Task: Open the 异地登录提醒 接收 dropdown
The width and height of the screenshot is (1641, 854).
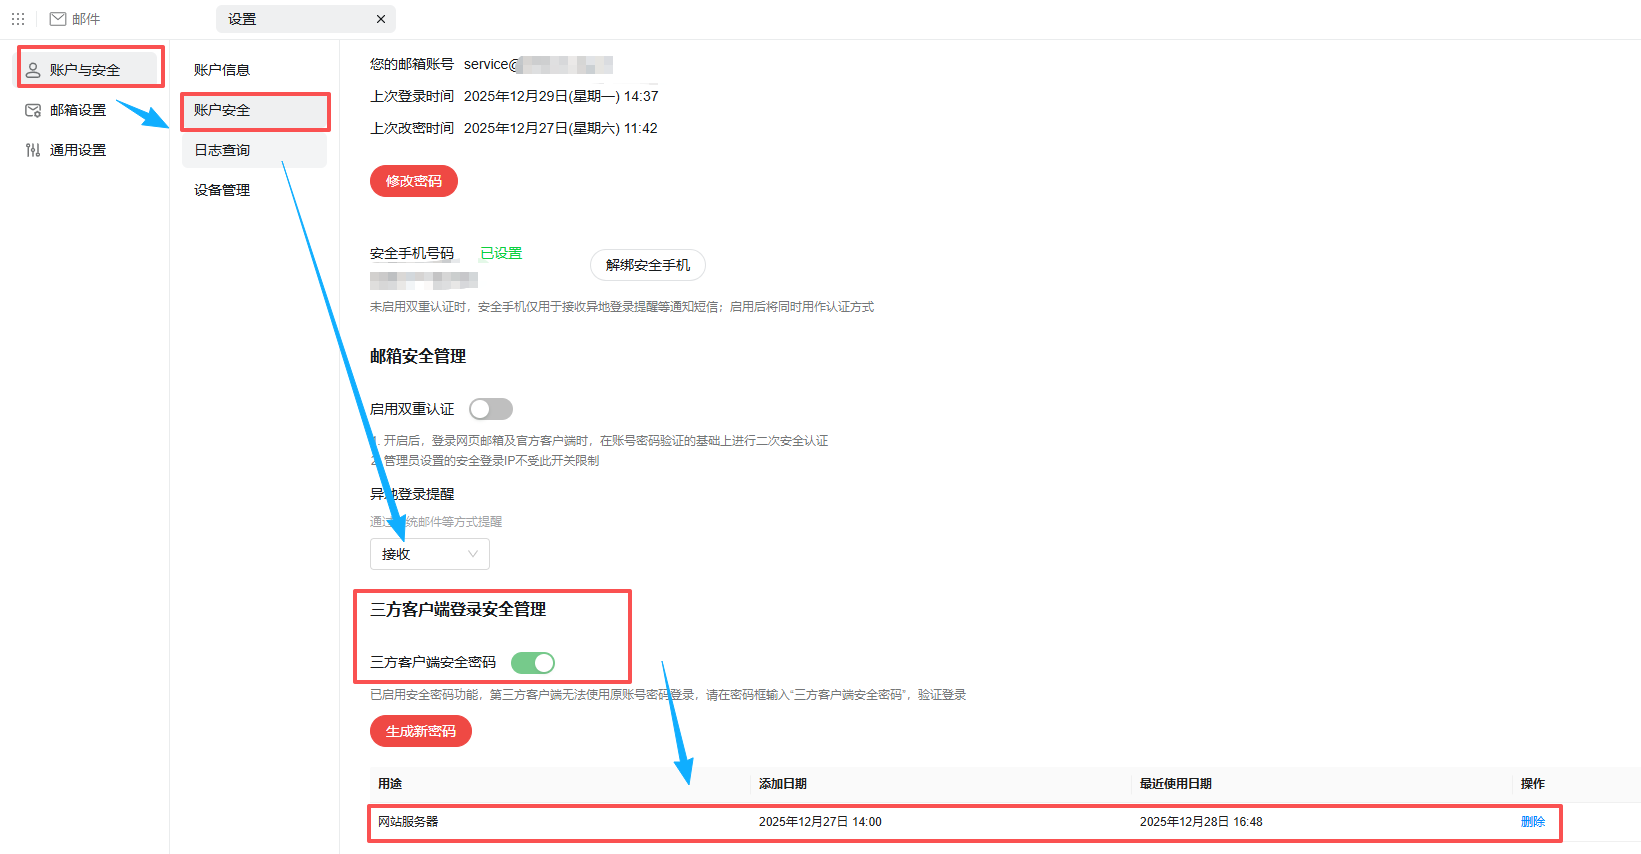Action: [x=430, y=554]
